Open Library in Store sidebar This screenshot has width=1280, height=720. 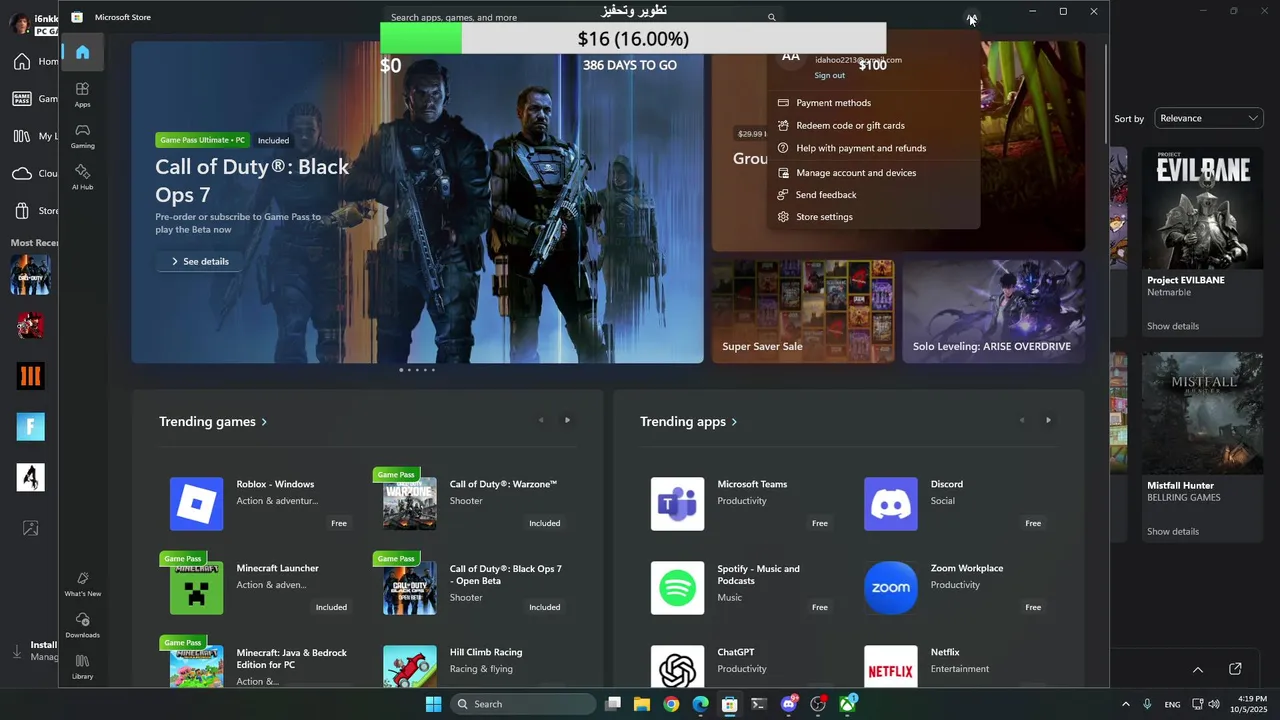pos(82,667)
